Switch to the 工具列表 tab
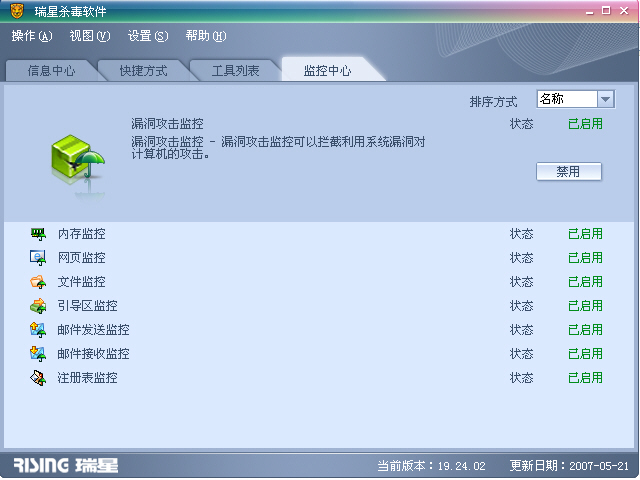 (x=236, y=71)
